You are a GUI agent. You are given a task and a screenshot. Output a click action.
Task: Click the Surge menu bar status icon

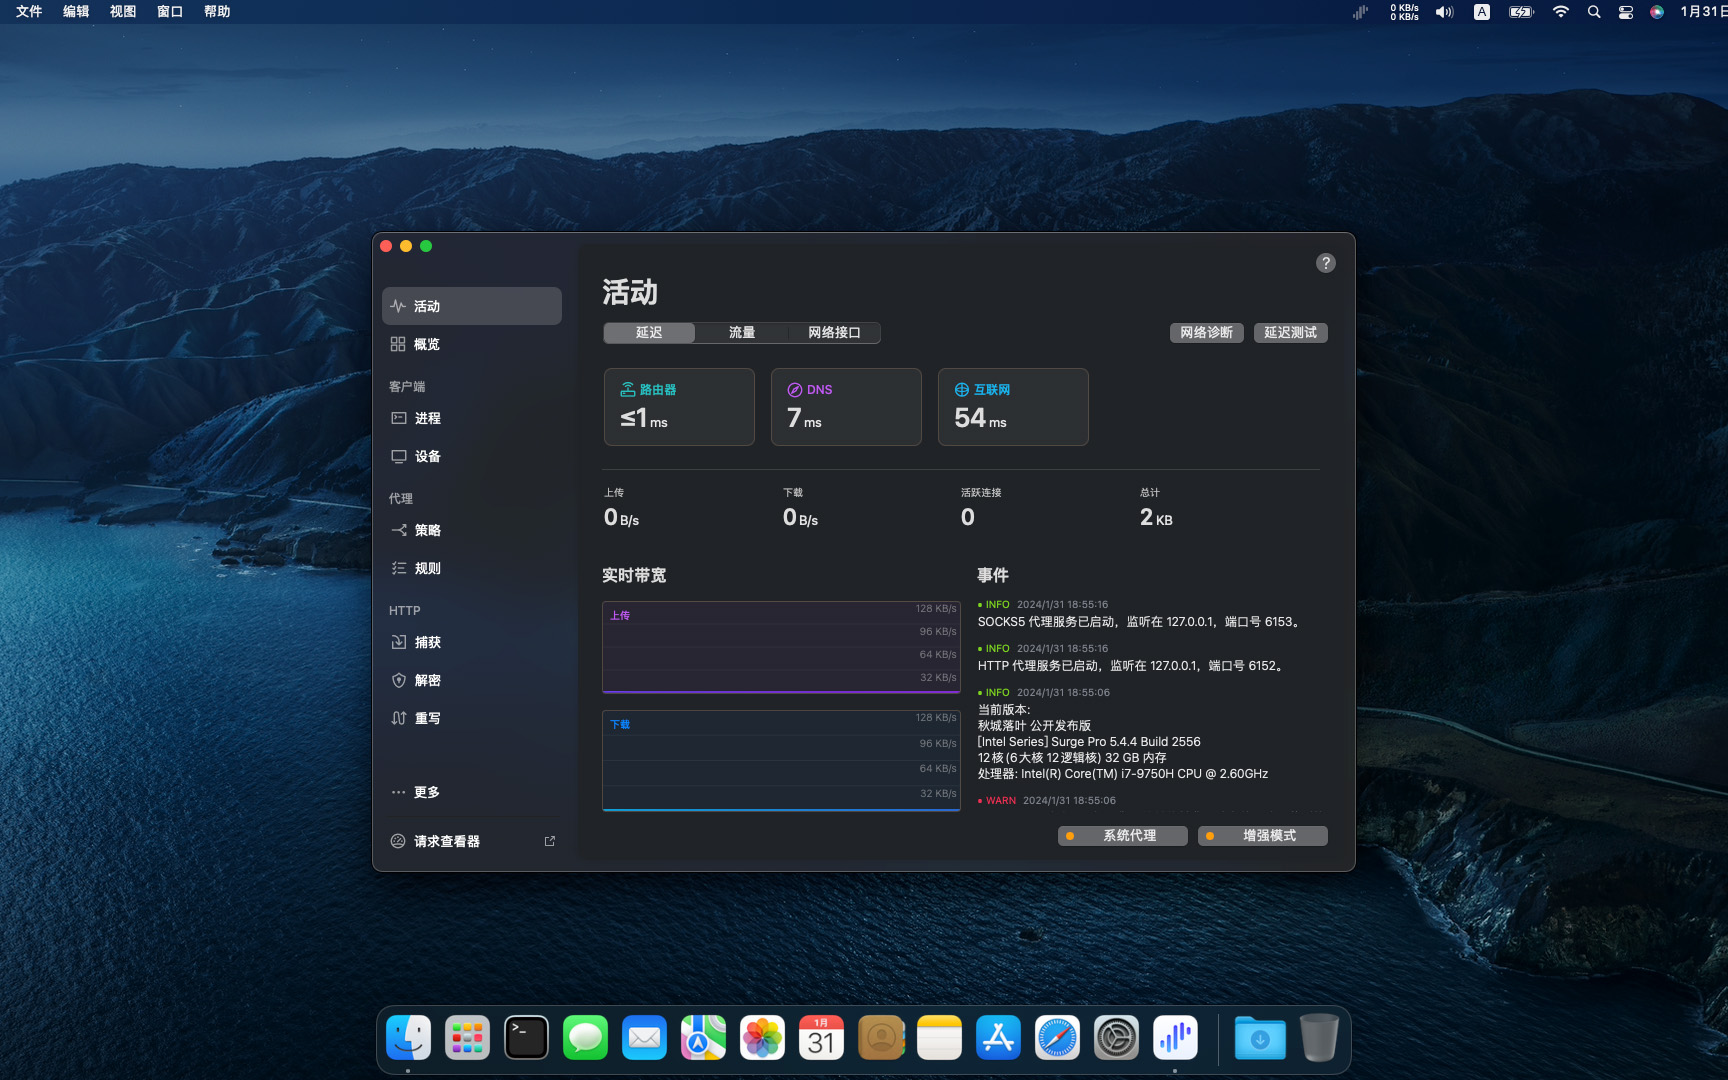(1361, 12)
